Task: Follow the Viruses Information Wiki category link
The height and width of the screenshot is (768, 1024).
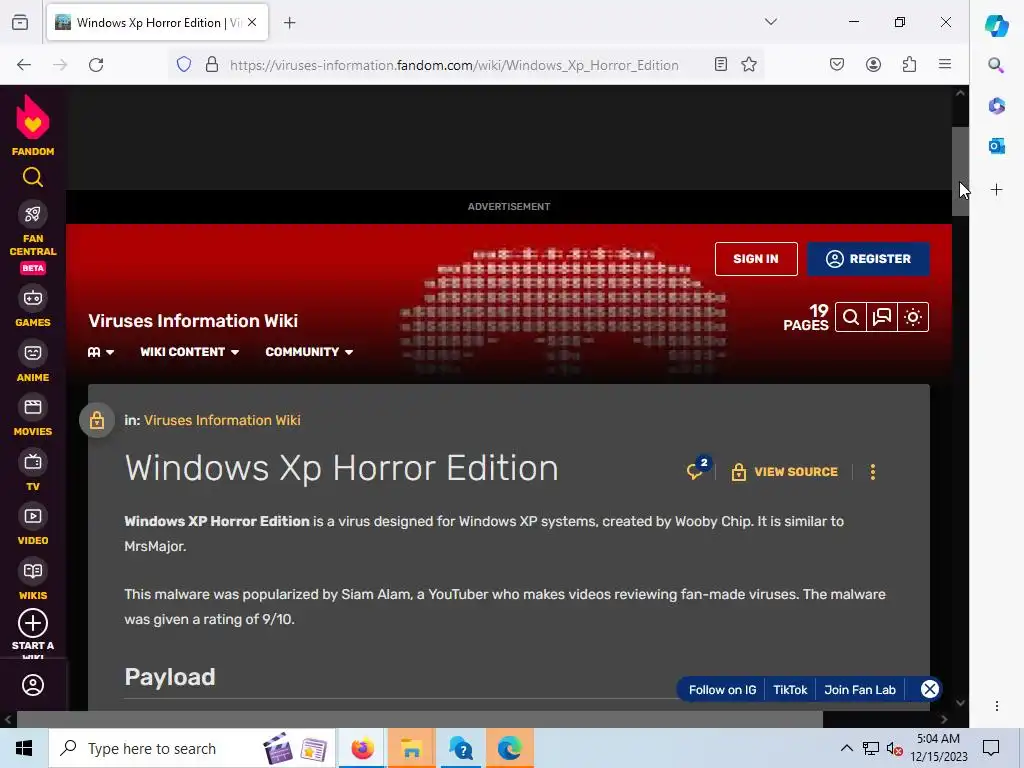Action: click(222, 420)
